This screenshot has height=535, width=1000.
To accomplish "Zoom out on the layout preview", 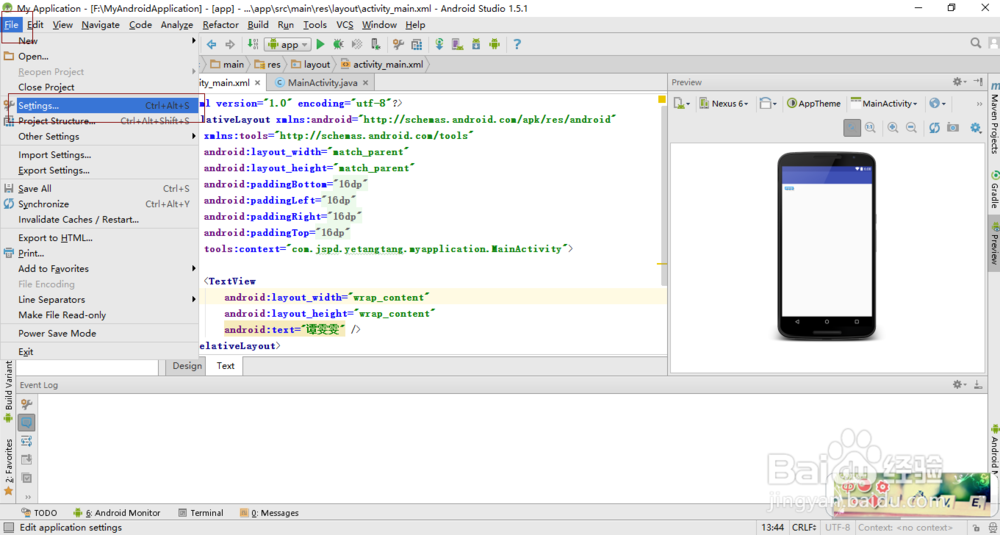I will tap(911, 128).
